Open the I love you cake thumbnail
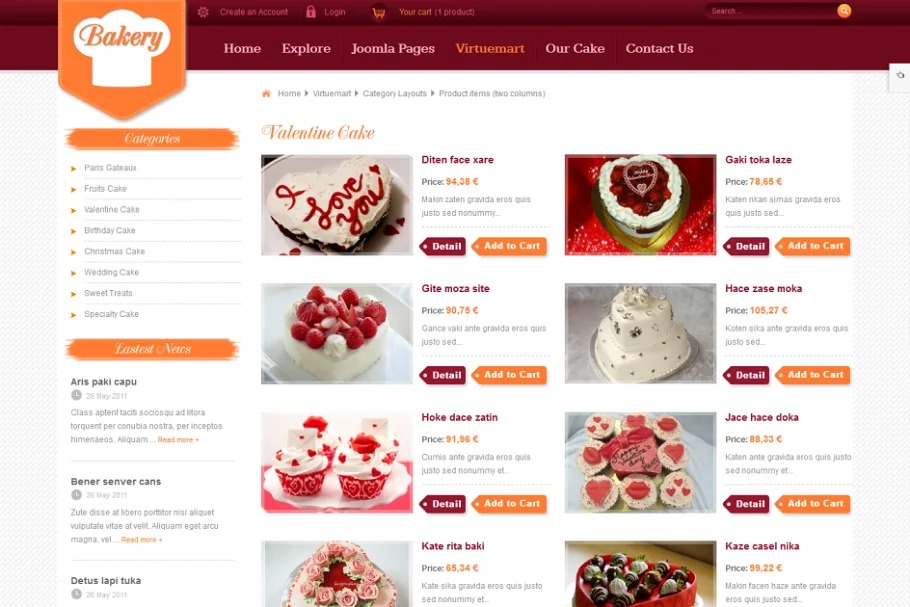Image resolution: width=910 pixels, height=607 pixels. [337, 205]
